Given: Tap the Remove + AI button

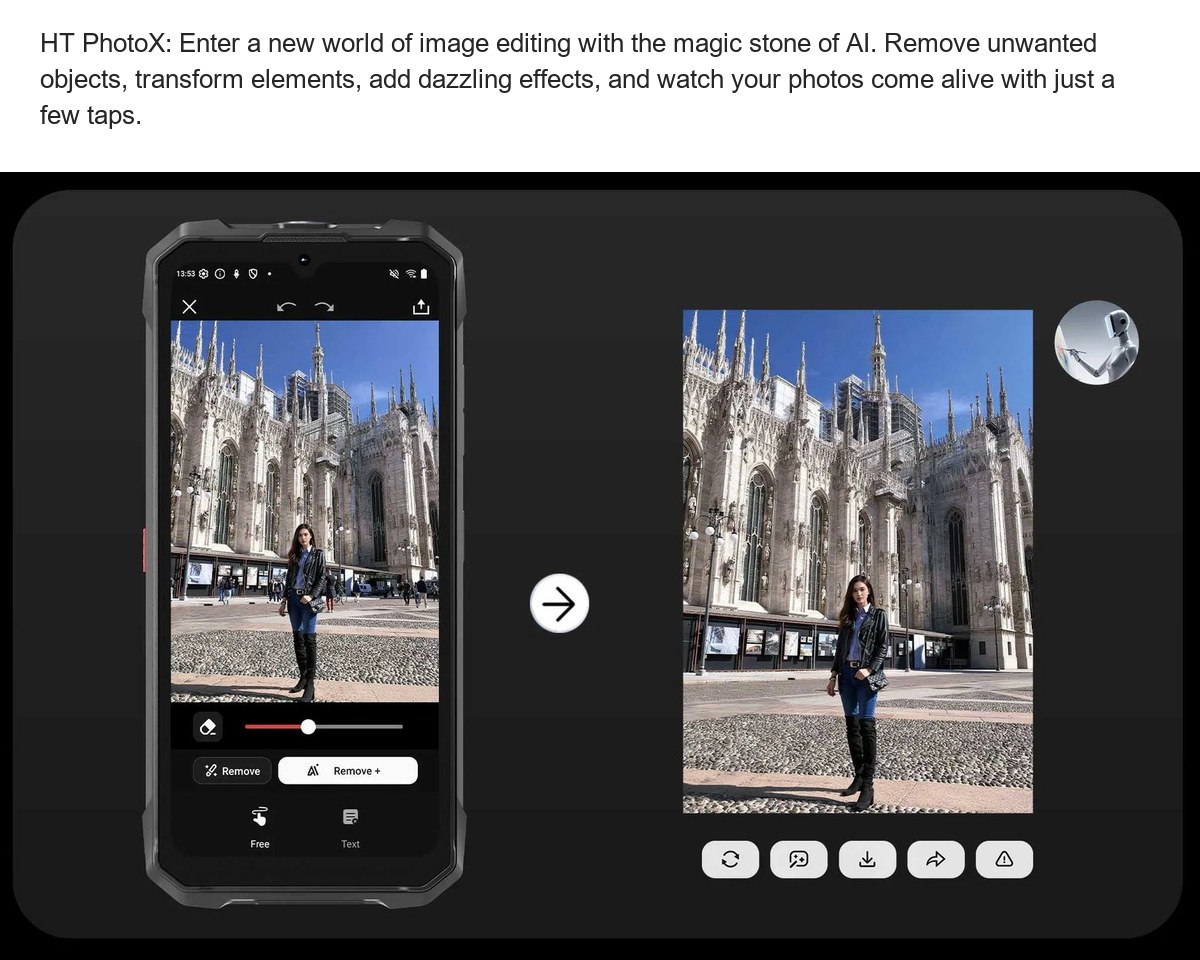Looking at the screenshot, I should pos(347,771).
